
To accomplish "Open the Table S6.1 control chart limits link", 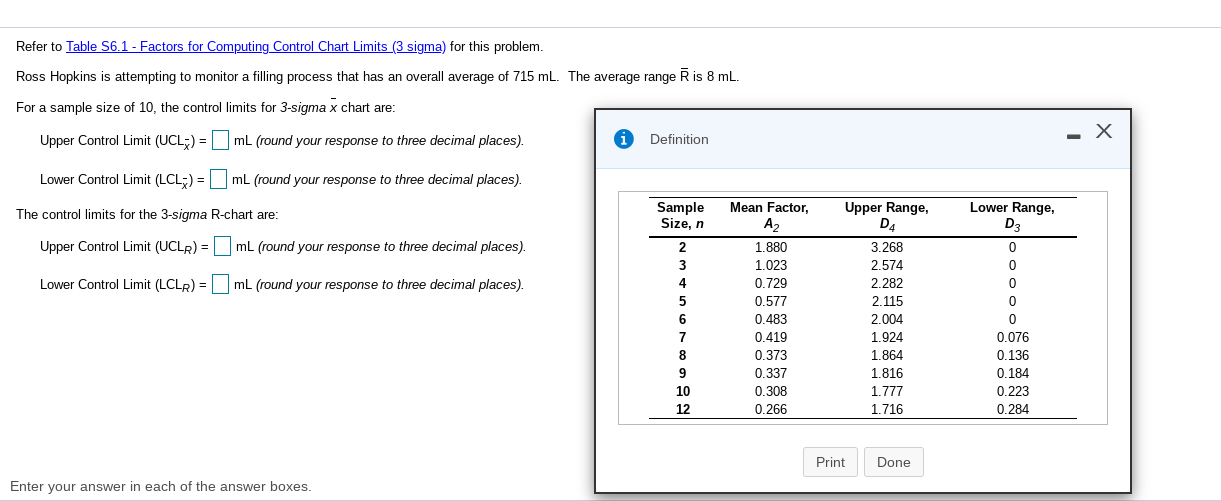I will pyautogui.click(x=256, y=47).
